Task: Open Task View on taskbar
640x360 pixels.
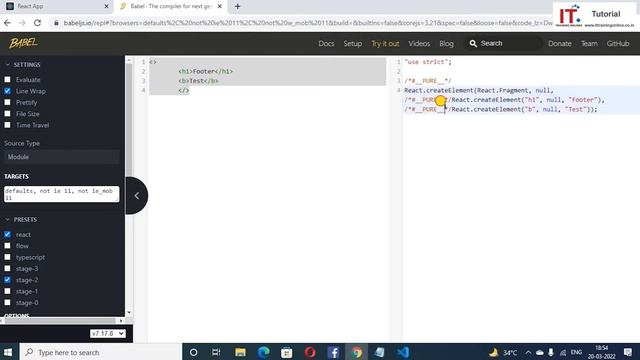Action: (216, 352)
